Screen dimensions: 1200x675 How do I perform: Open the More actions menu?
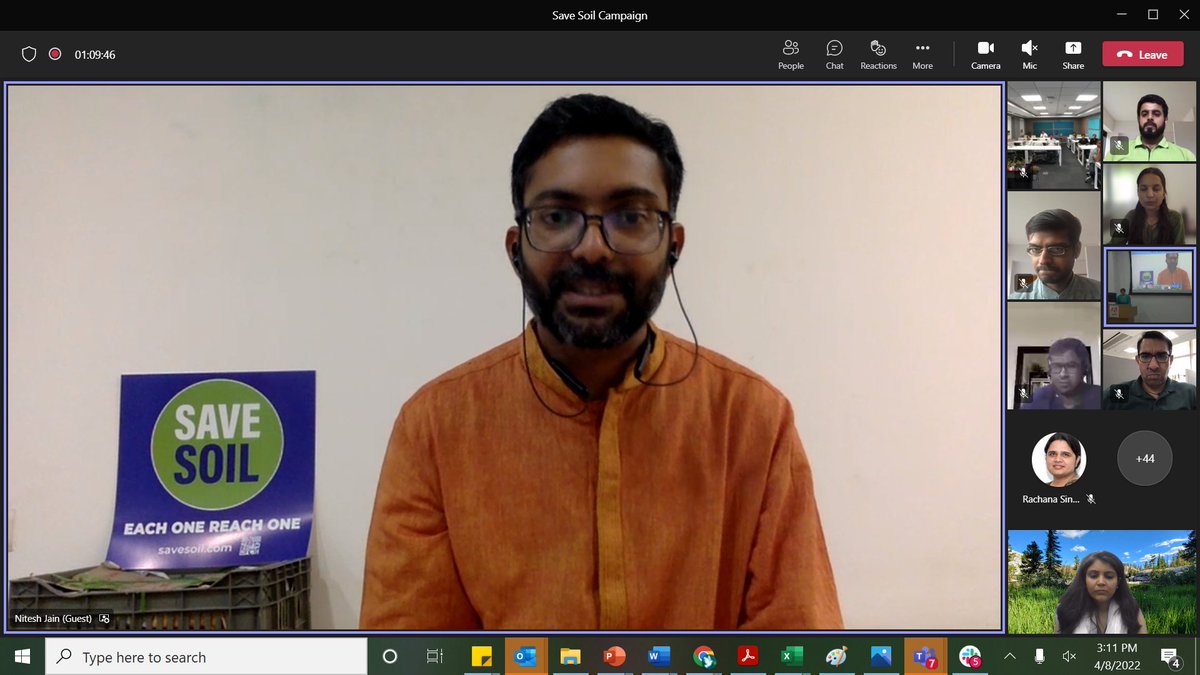922,54
